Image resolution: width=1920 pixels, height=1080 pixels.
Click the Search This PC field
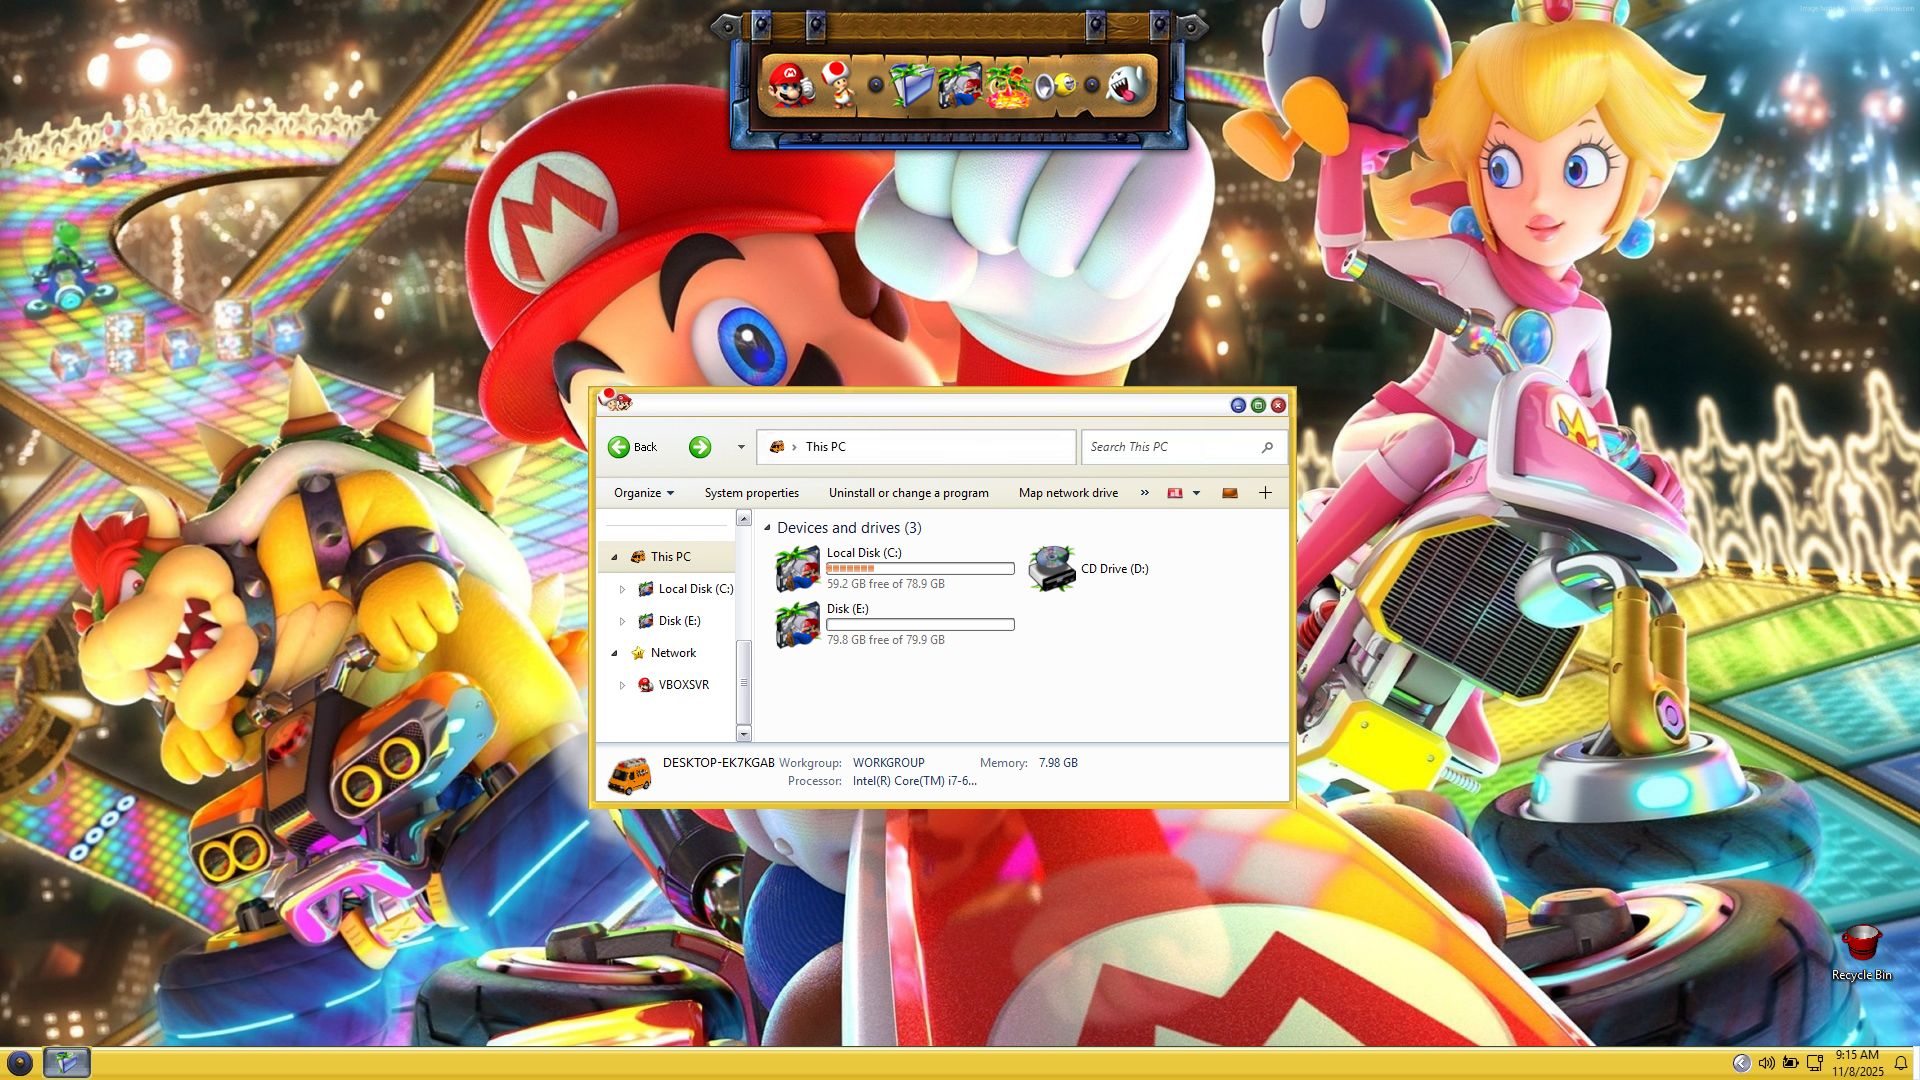[x=1170, y=447]
